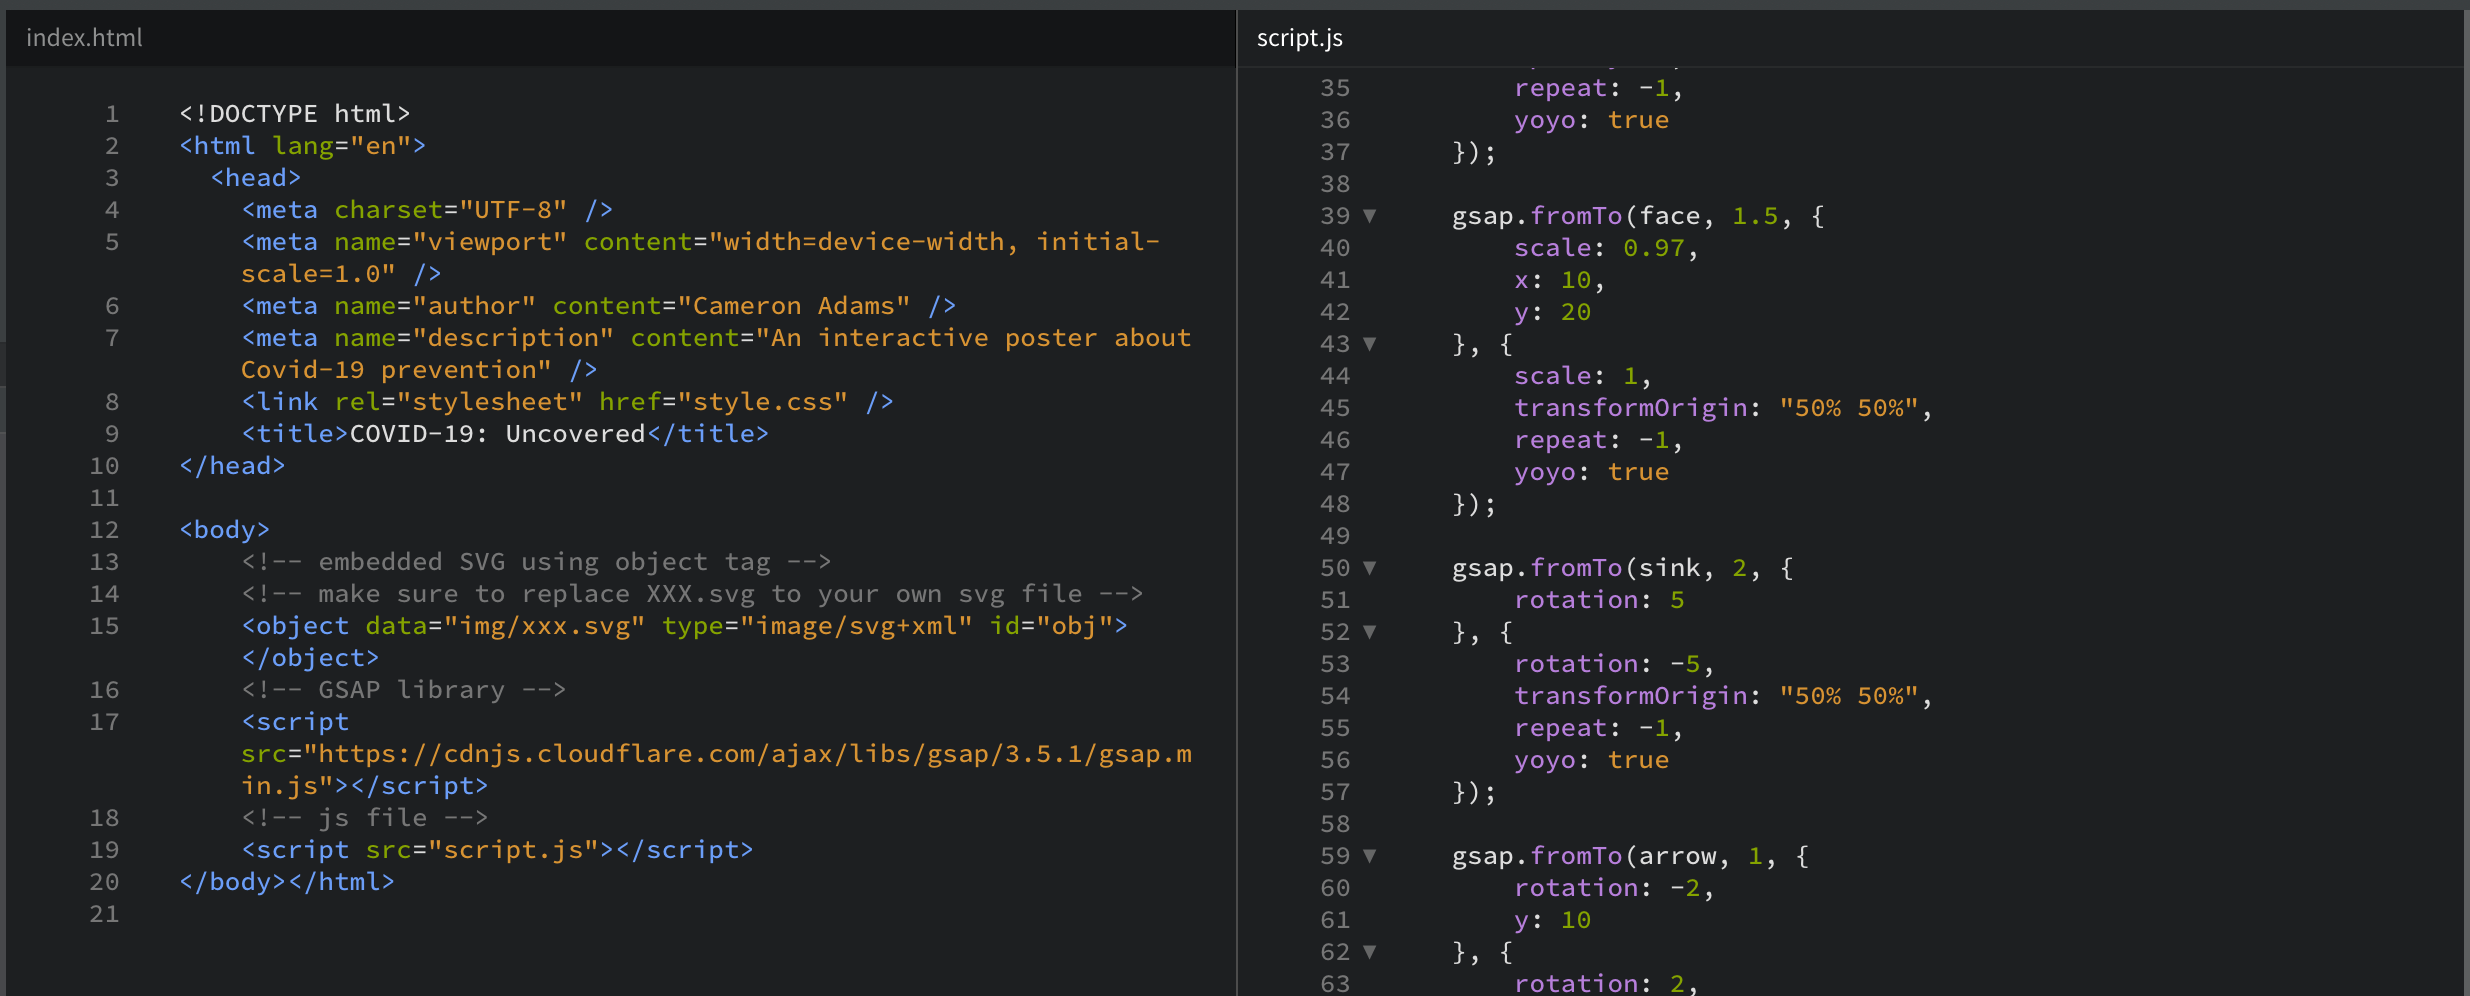Place cursor in the COVID-19: Uncovered title text
Image resolution: width=2470 pixels, height=996 pixels.
[497, 434]
